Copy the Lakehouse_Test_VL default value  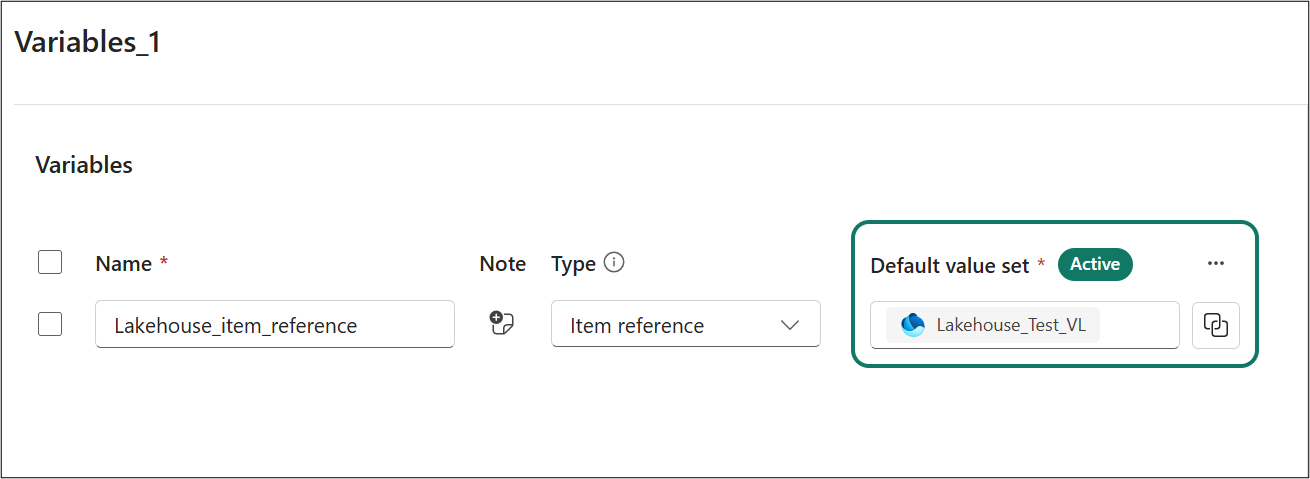click(1216, 325)
